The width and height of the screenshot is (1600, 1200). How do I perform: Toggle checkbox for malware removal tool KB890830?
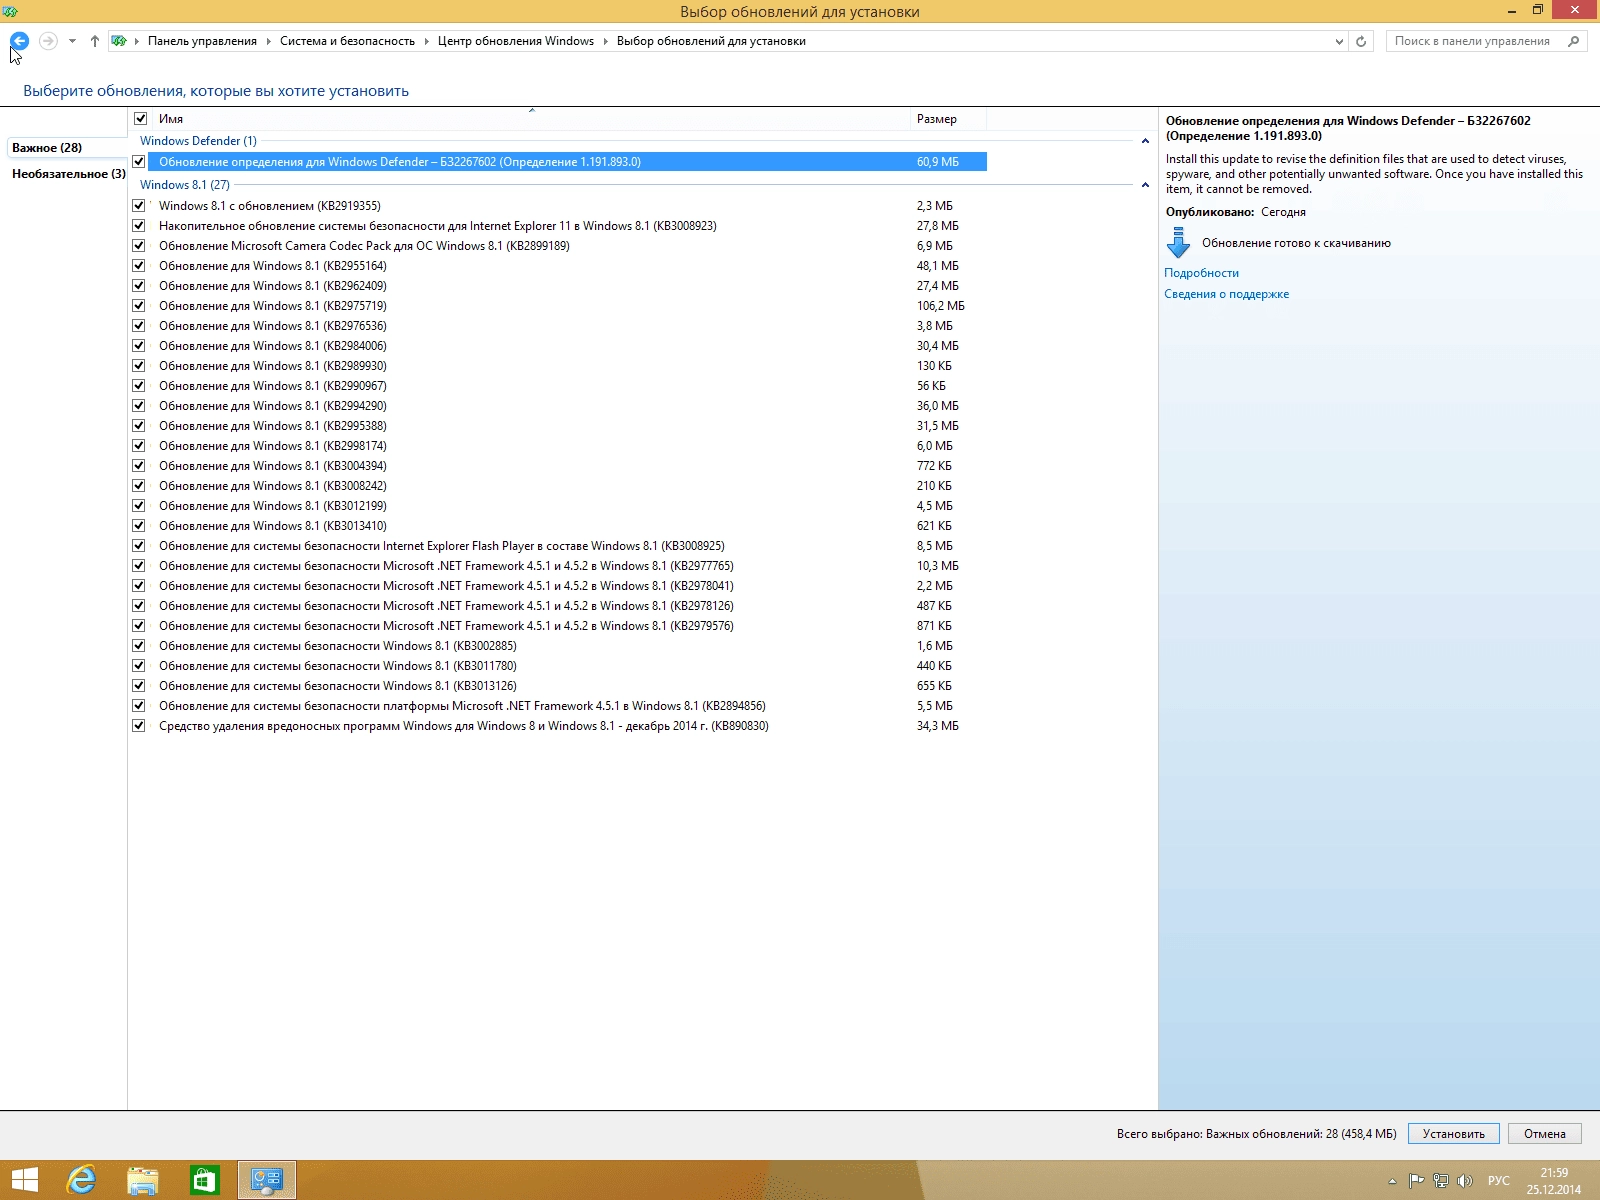(139, 725)
